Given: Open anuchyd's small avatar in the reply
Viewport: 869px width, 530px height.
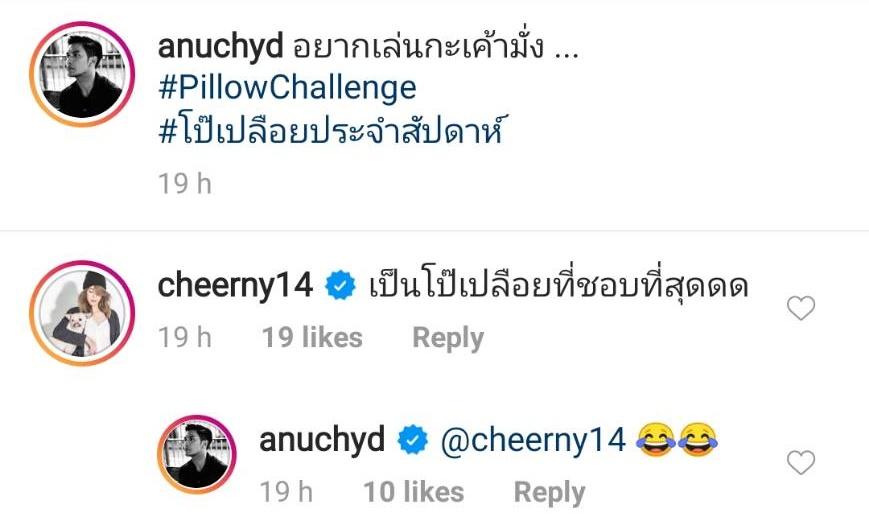Looking at the screenshot, I should pyautogui.click(x=197, y=455).
